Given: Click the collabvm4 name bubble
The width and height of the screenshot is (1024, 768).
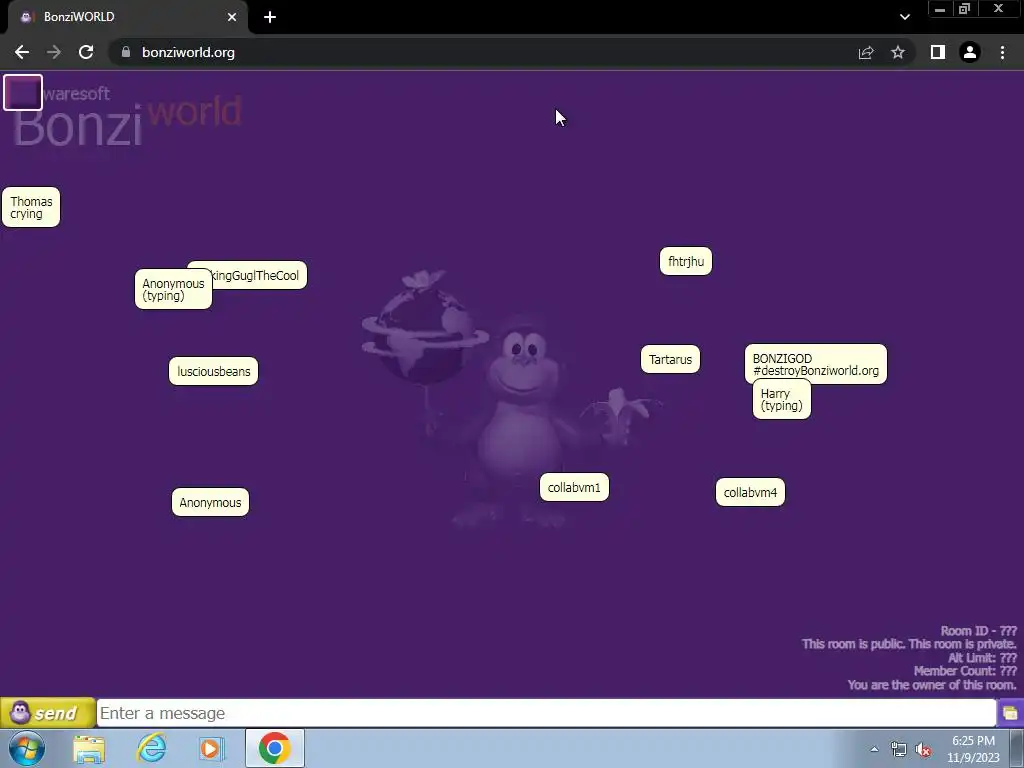Looking at the screenshot, I should click(x=750, y=492).
